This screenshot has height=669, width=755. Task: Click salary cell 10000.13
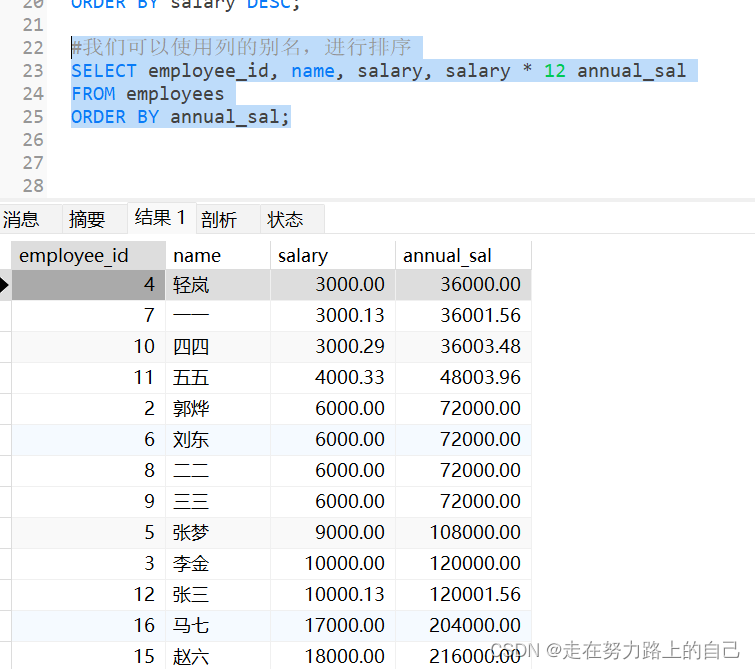click(333, 594)
